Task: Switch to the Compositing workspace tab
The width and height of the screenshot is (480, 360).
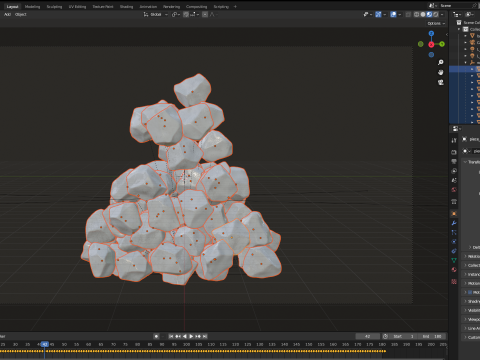Action: (196, 6)
